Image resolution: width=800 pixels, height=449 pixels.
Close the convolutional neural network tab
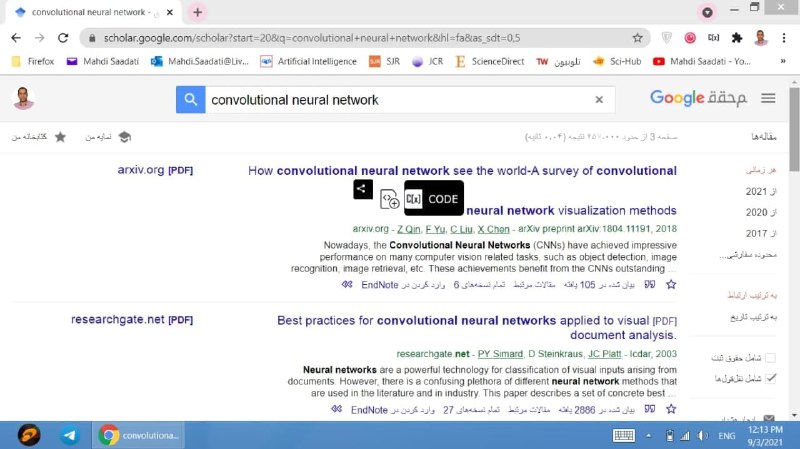point(170,12)
